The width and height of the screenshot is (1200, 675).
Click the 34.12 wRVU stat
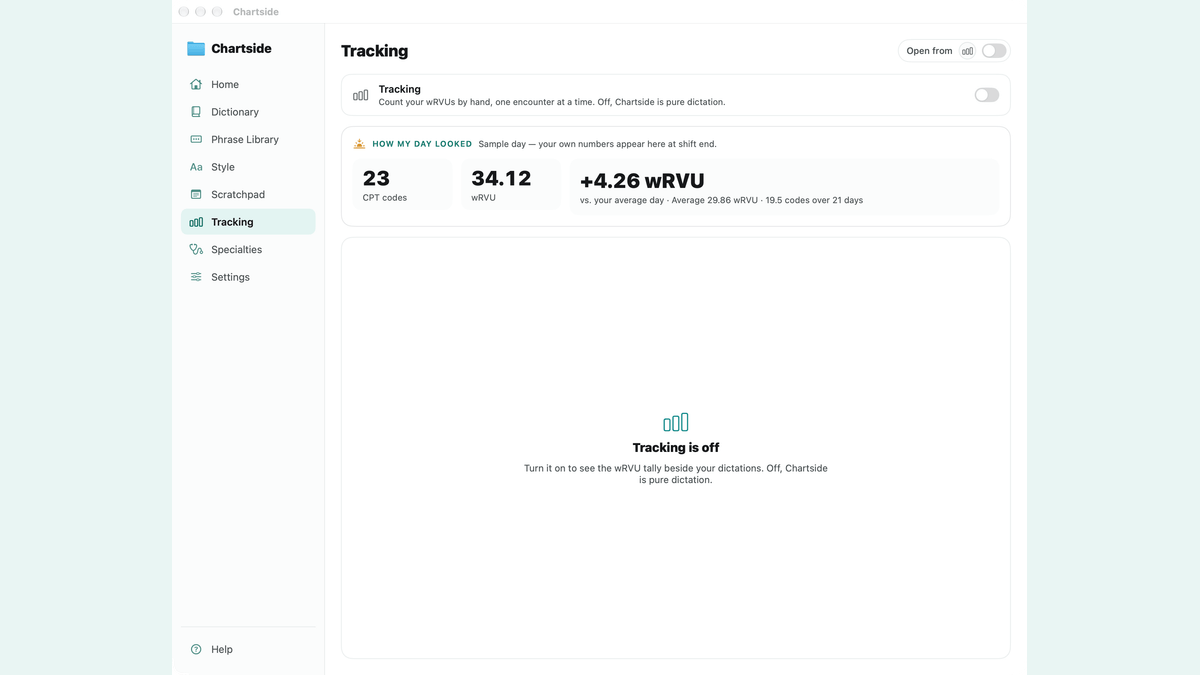point(511,185)
